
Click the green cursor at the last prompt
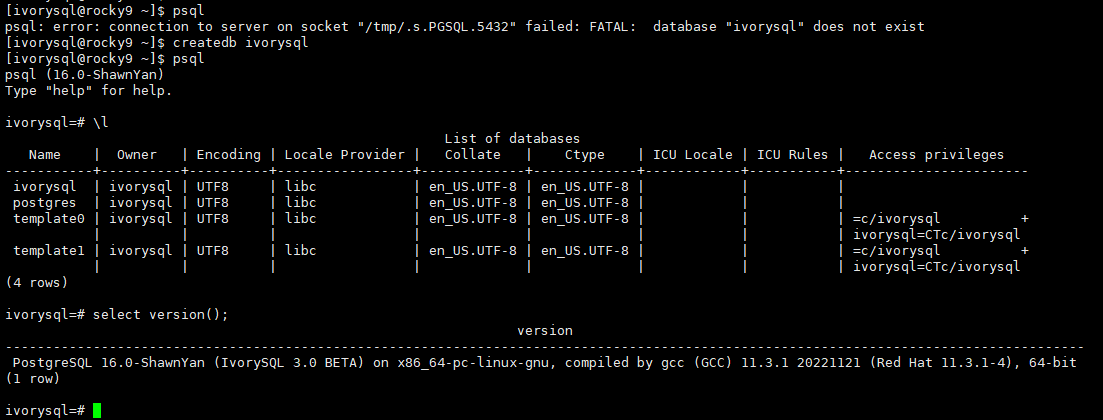tap(97, 411)
